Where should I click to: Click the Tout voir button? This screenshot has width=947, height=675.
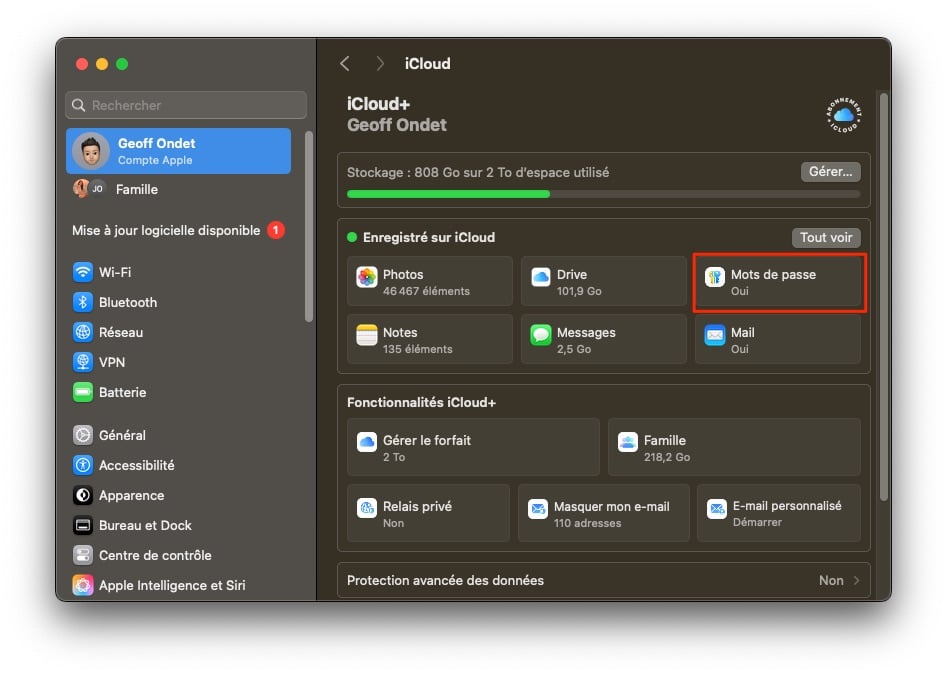826,237
